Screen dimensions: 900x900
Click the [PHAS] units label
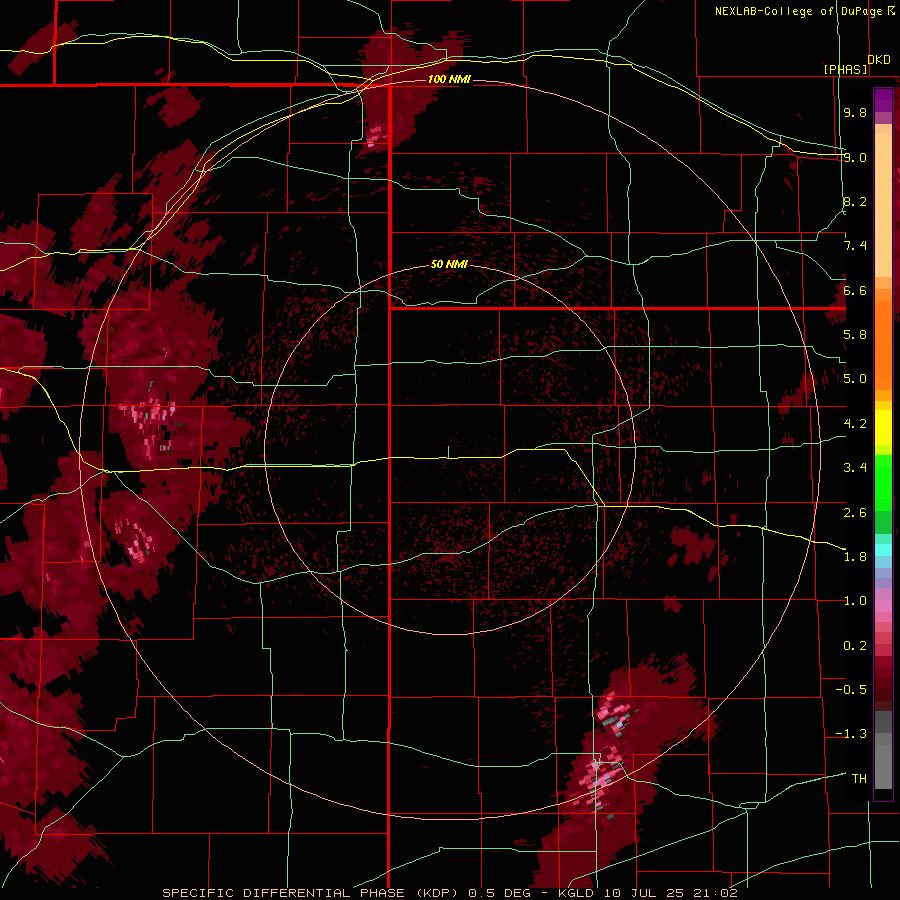pos(845,69)
